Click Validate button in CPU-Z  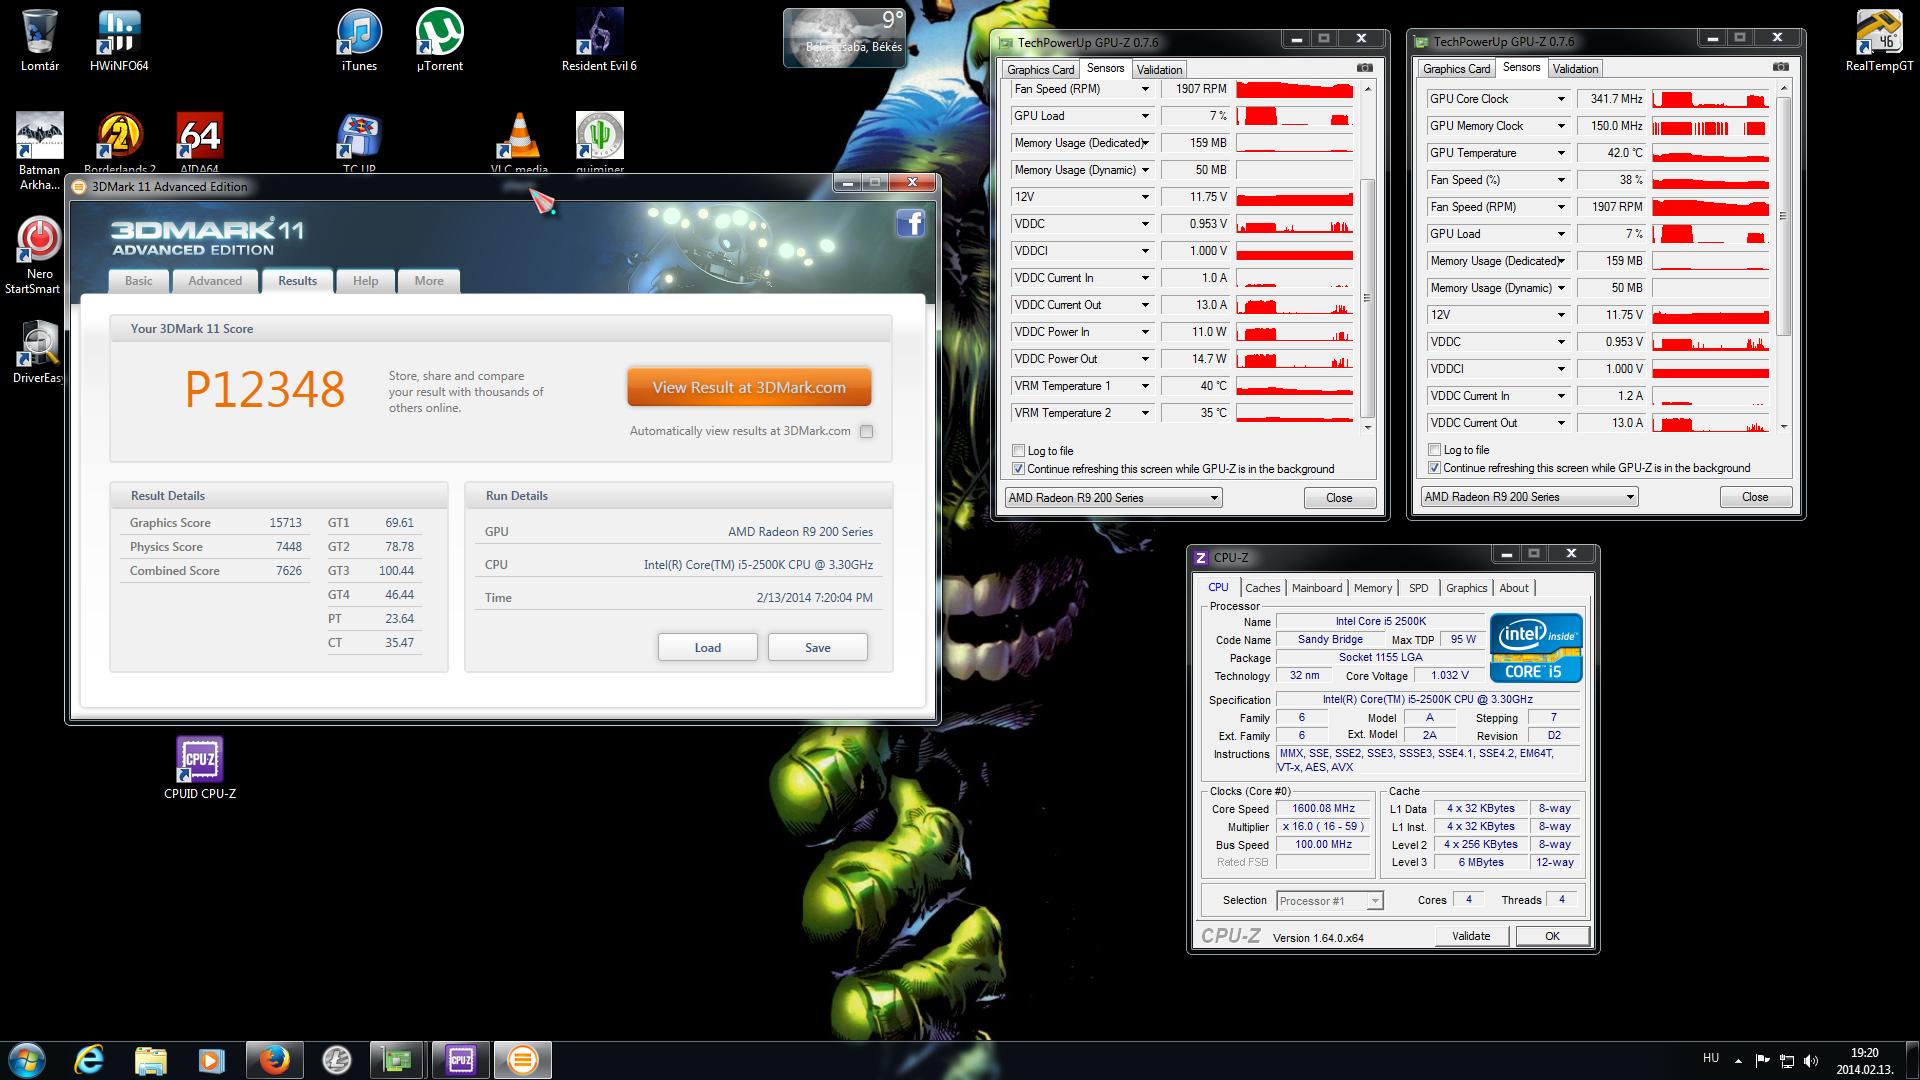pyautogui.click(x=1471, y=936)
